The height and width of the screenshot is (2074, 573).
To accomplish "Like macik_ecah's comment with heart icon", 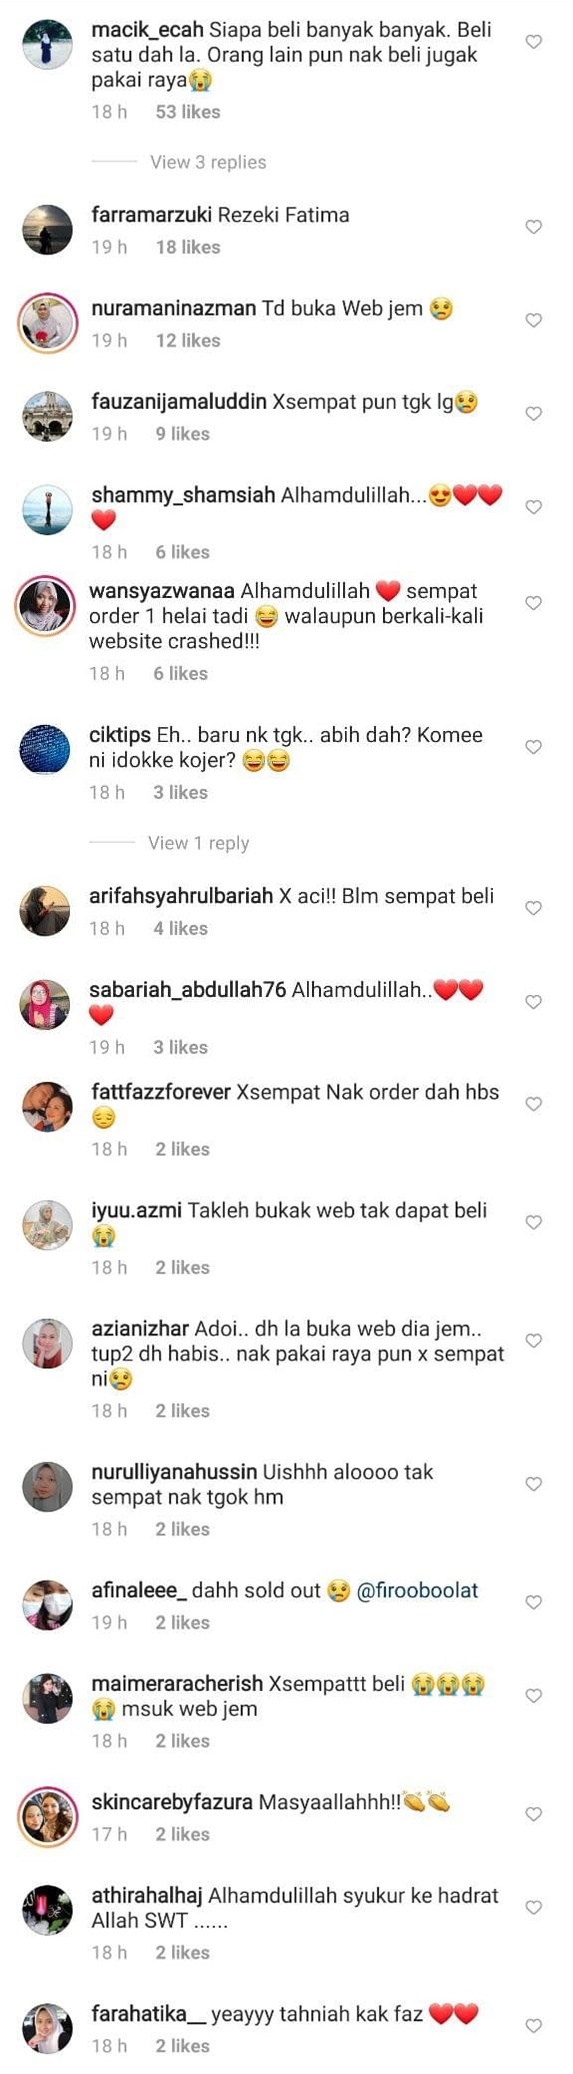I will point(534,42).
